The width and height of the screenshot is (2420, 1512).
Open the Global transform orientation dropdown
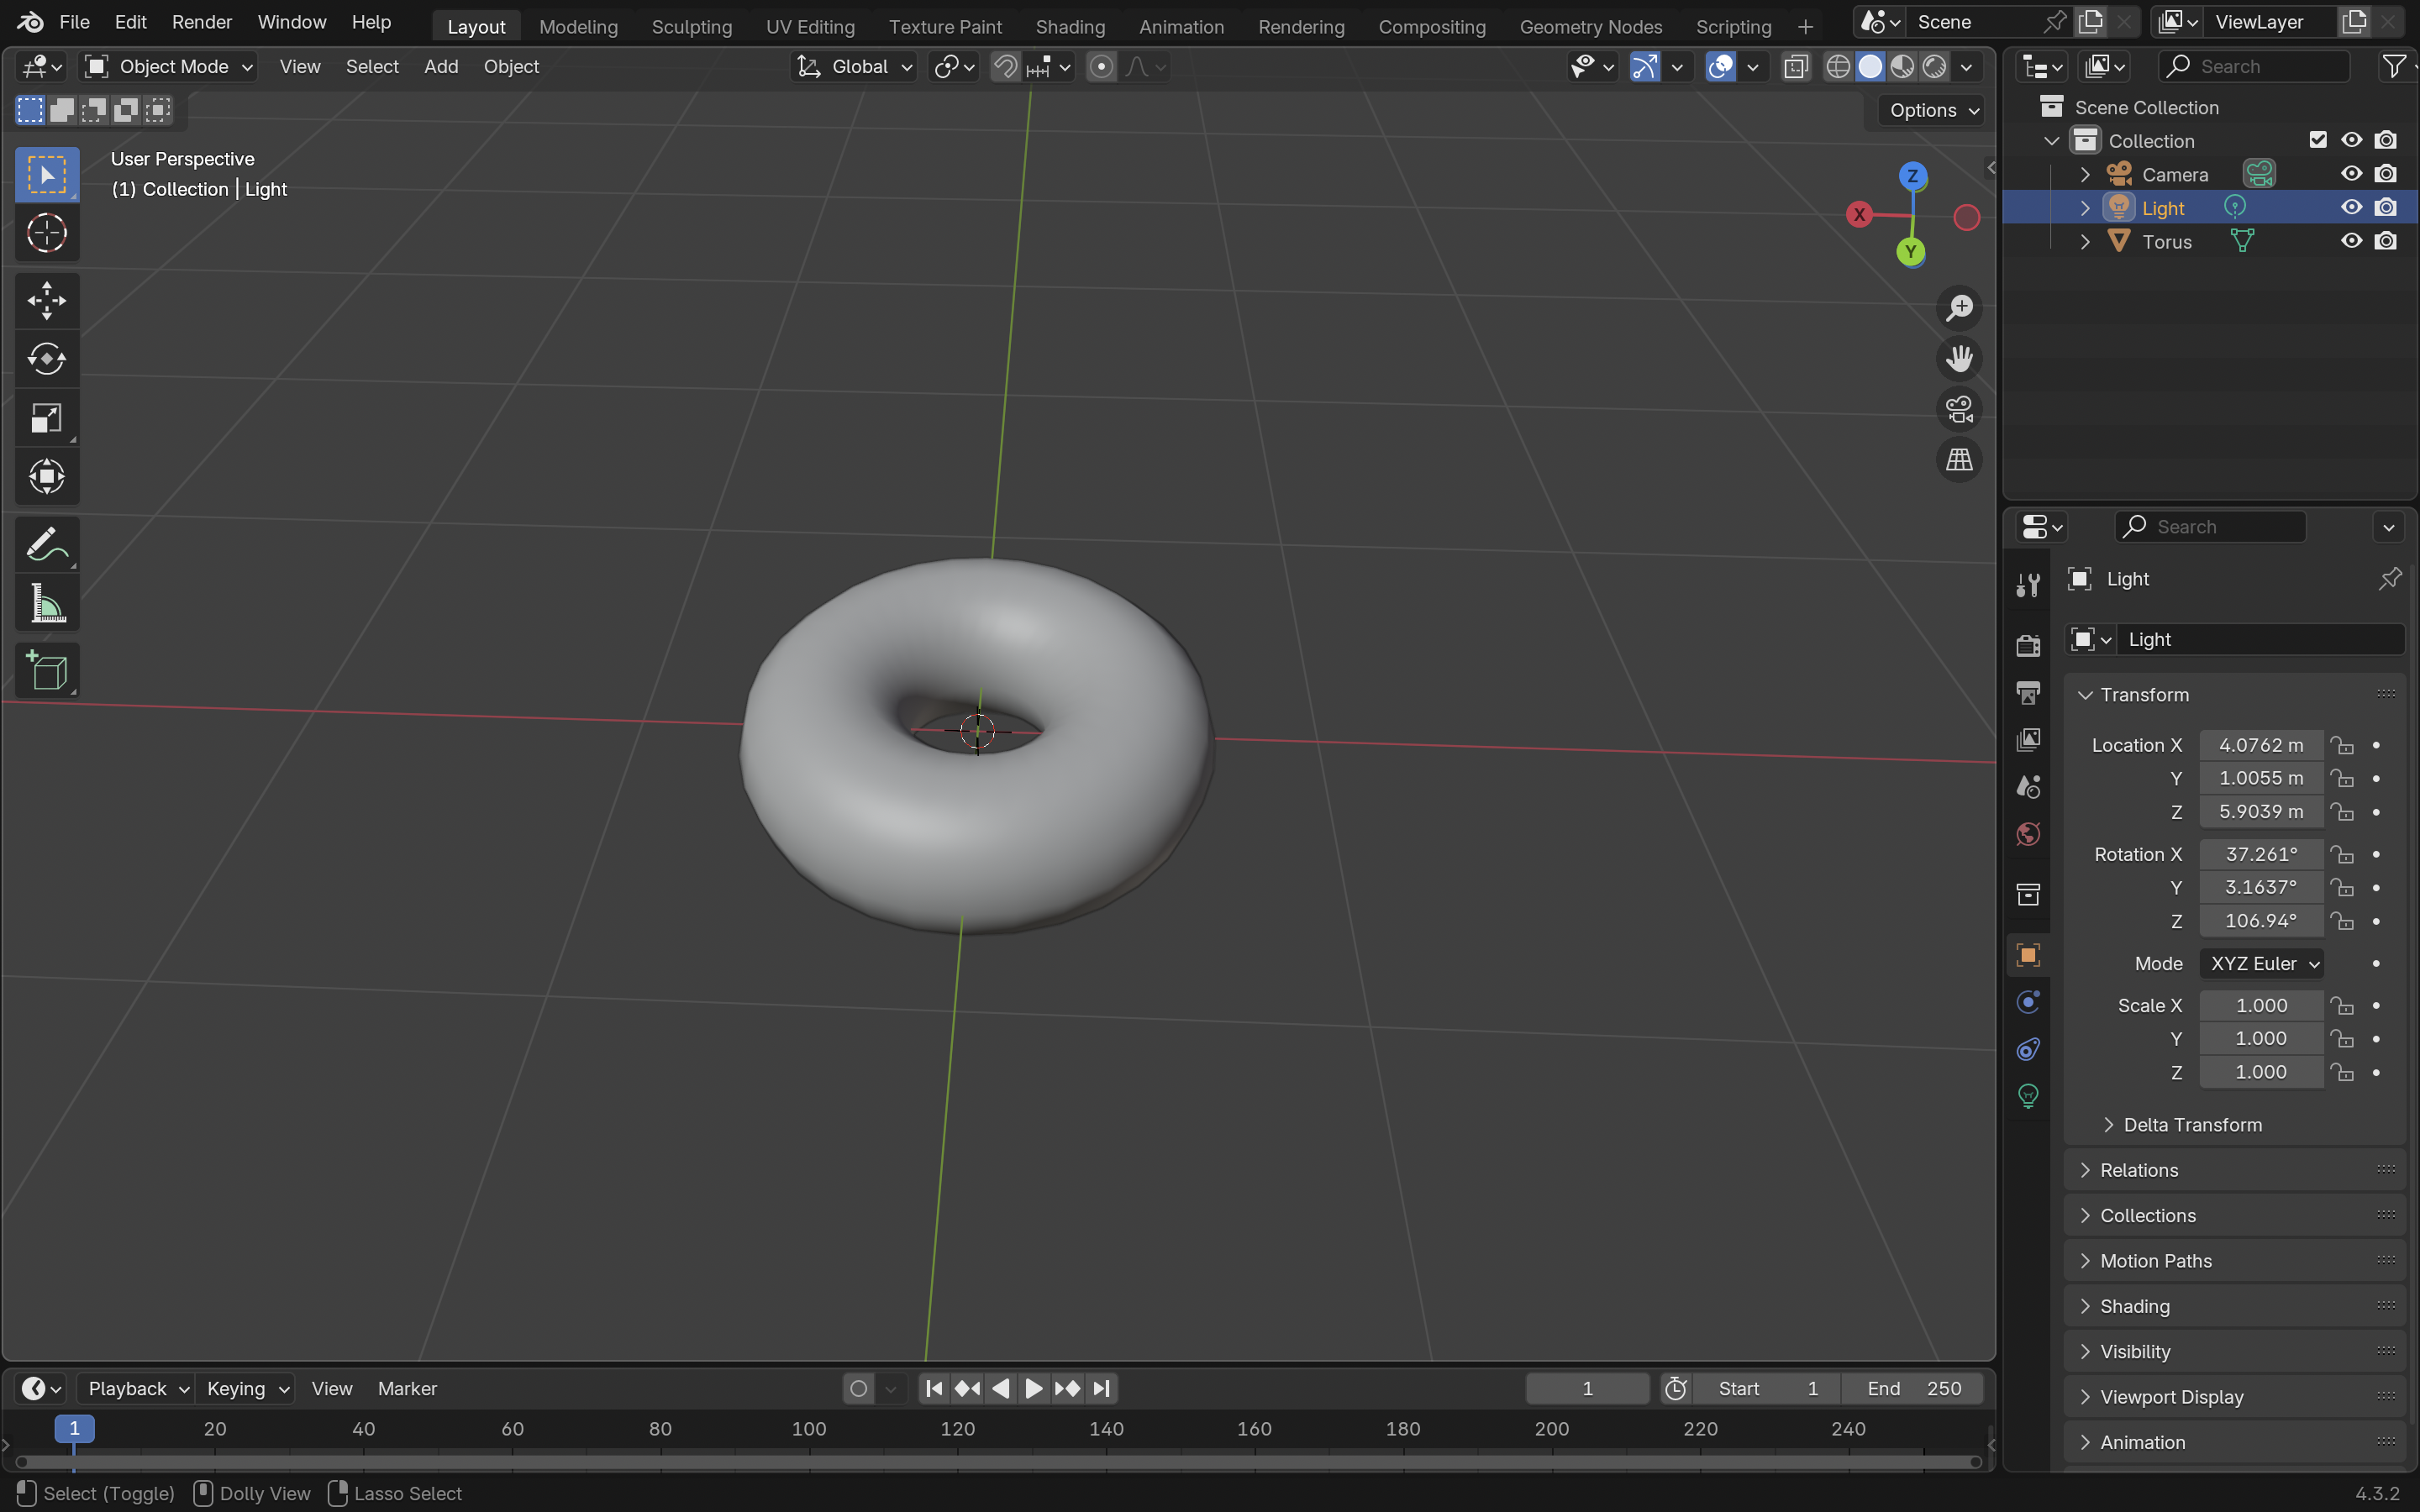point(854,67)
